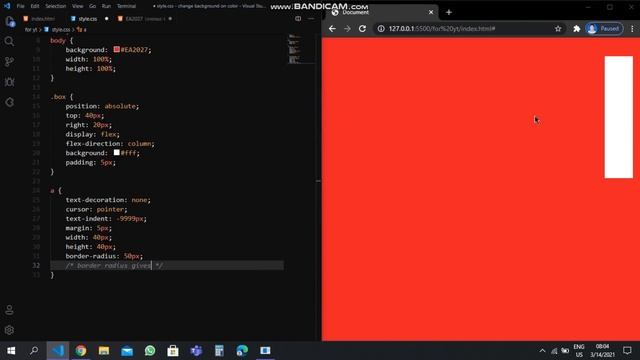Image resolution: width=640 pixels, height=360 pixels.
Task: Switch to the EA2027 untitled editor tab
Action: [144, 19]
